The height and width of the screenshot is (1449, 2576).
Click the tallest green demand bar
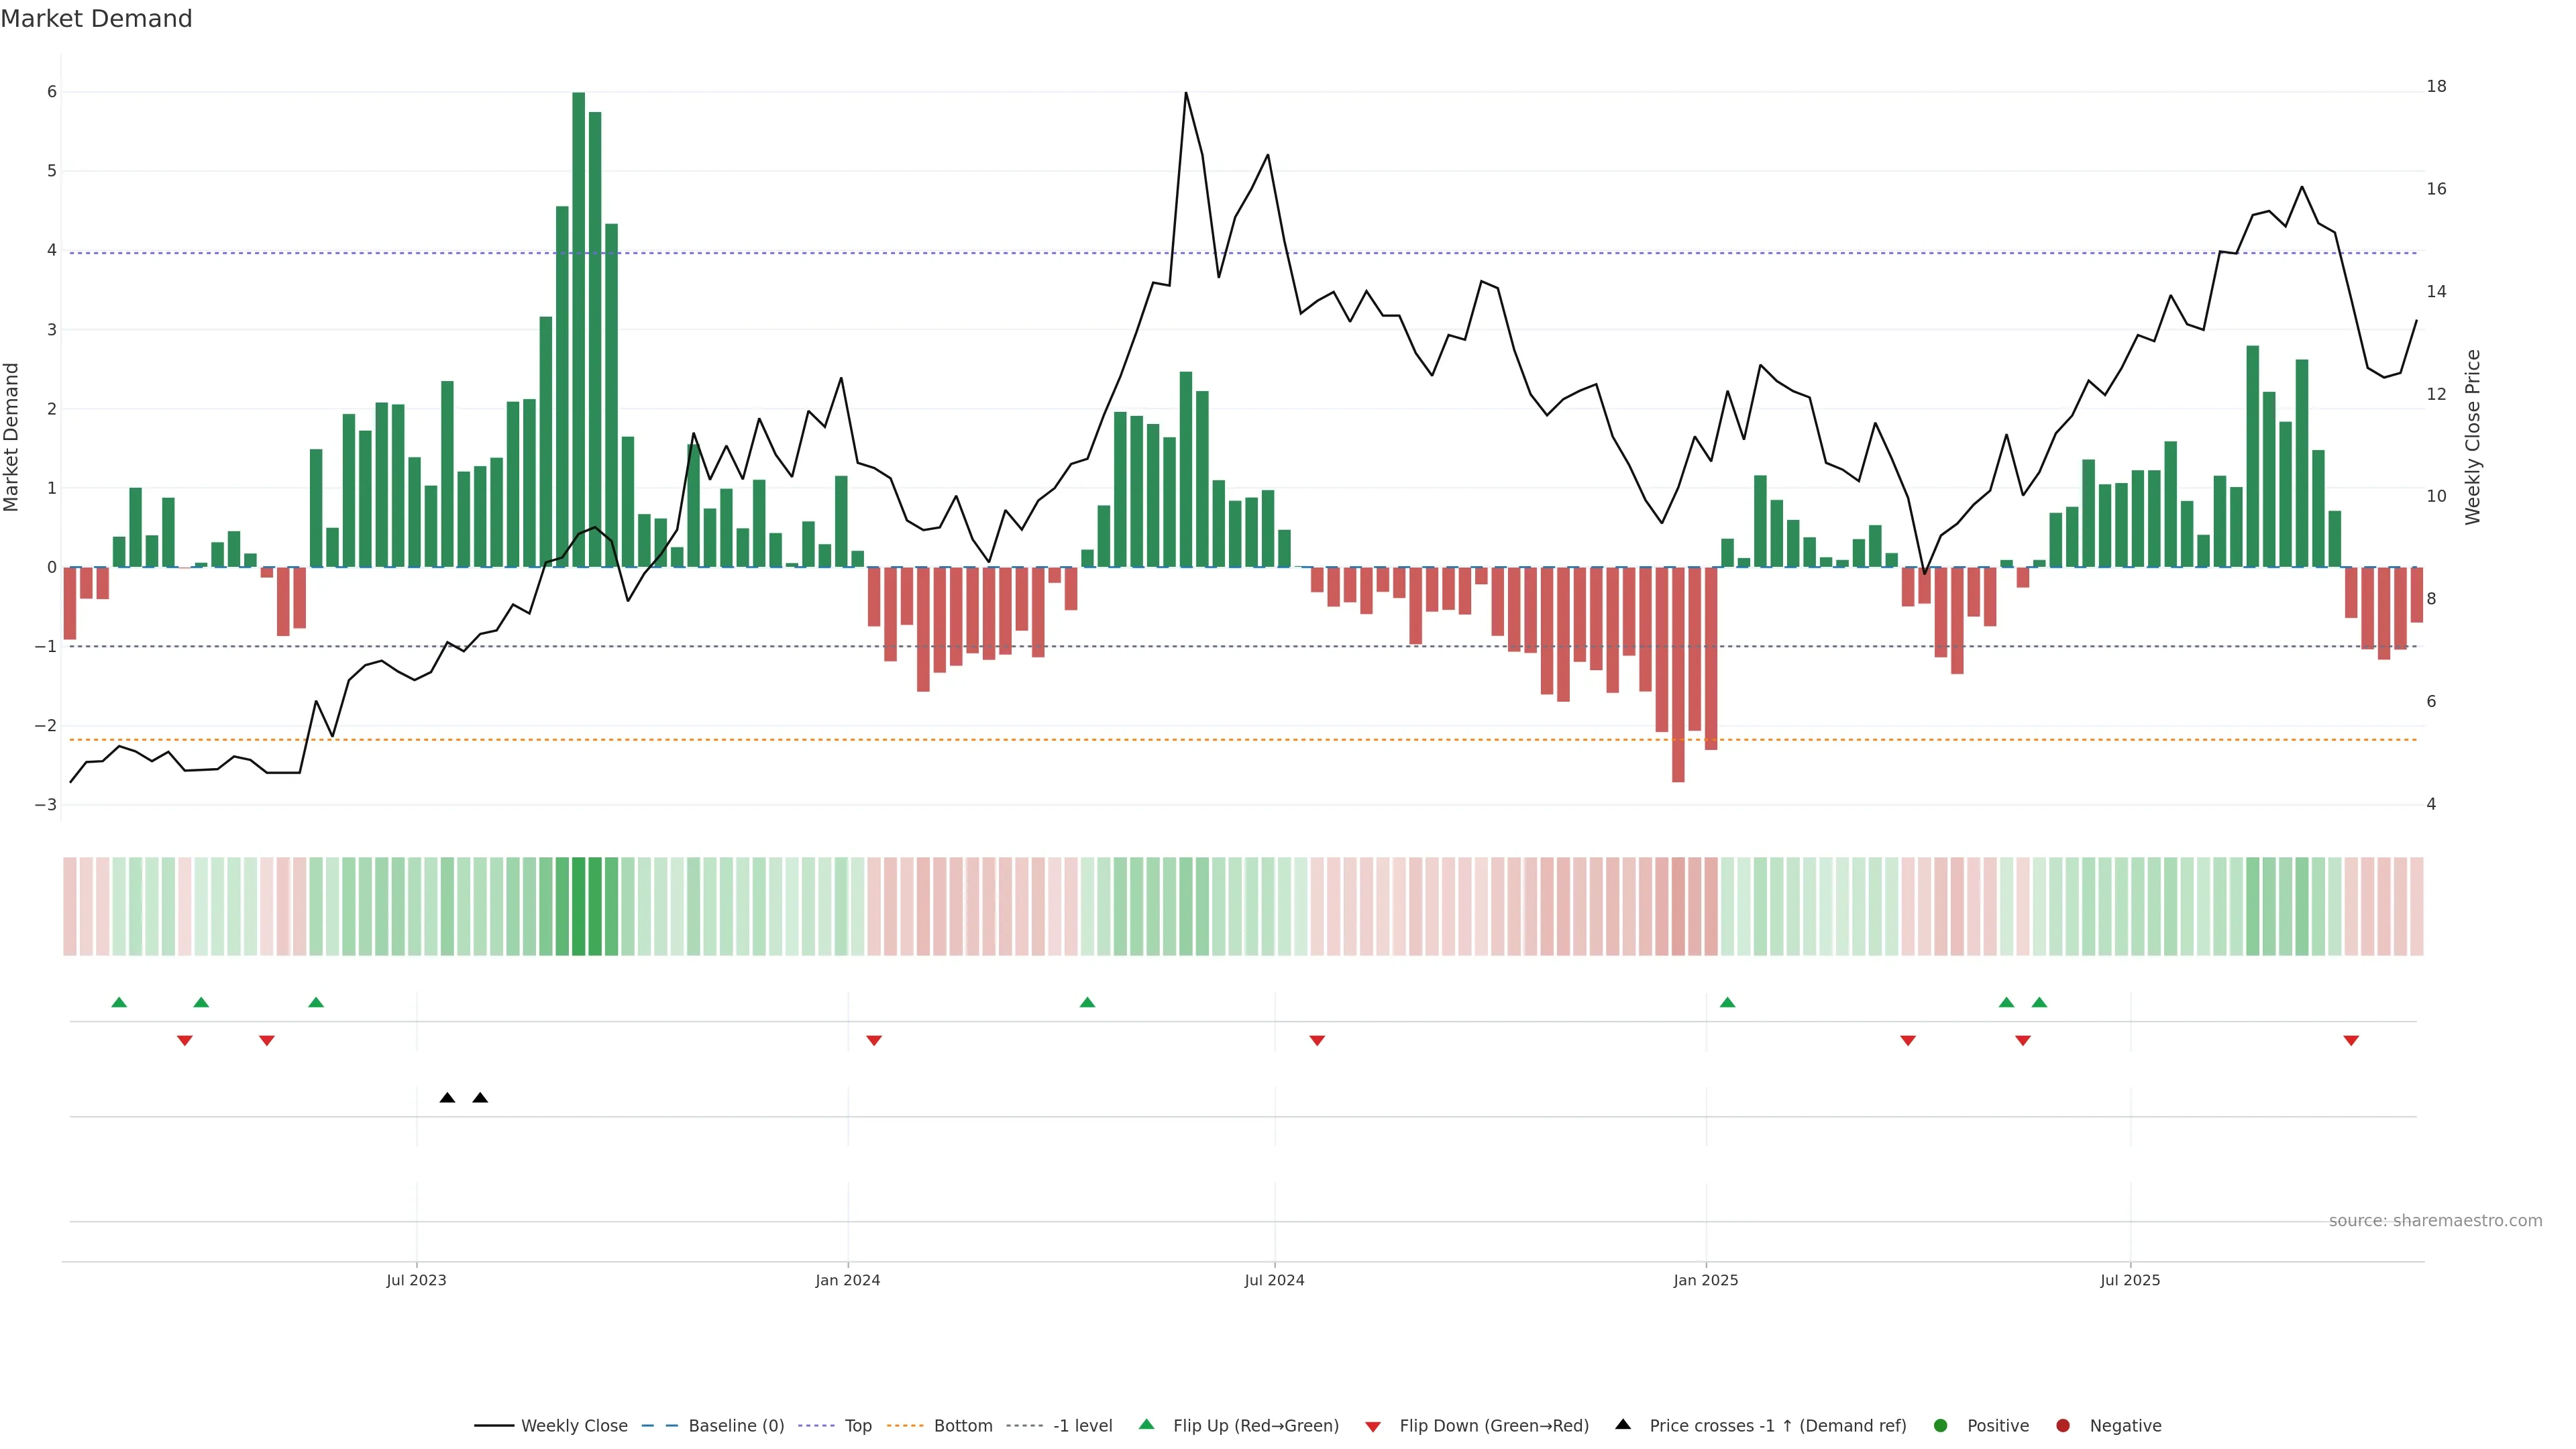tap(579, 330)
